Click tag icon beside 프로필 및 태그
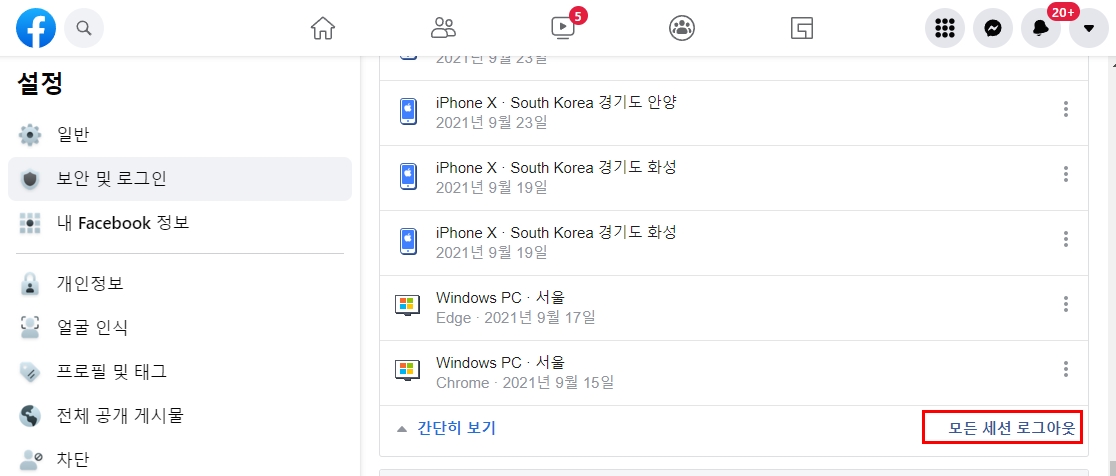Viewport: 1116px width, 476px height. [30, 372]
